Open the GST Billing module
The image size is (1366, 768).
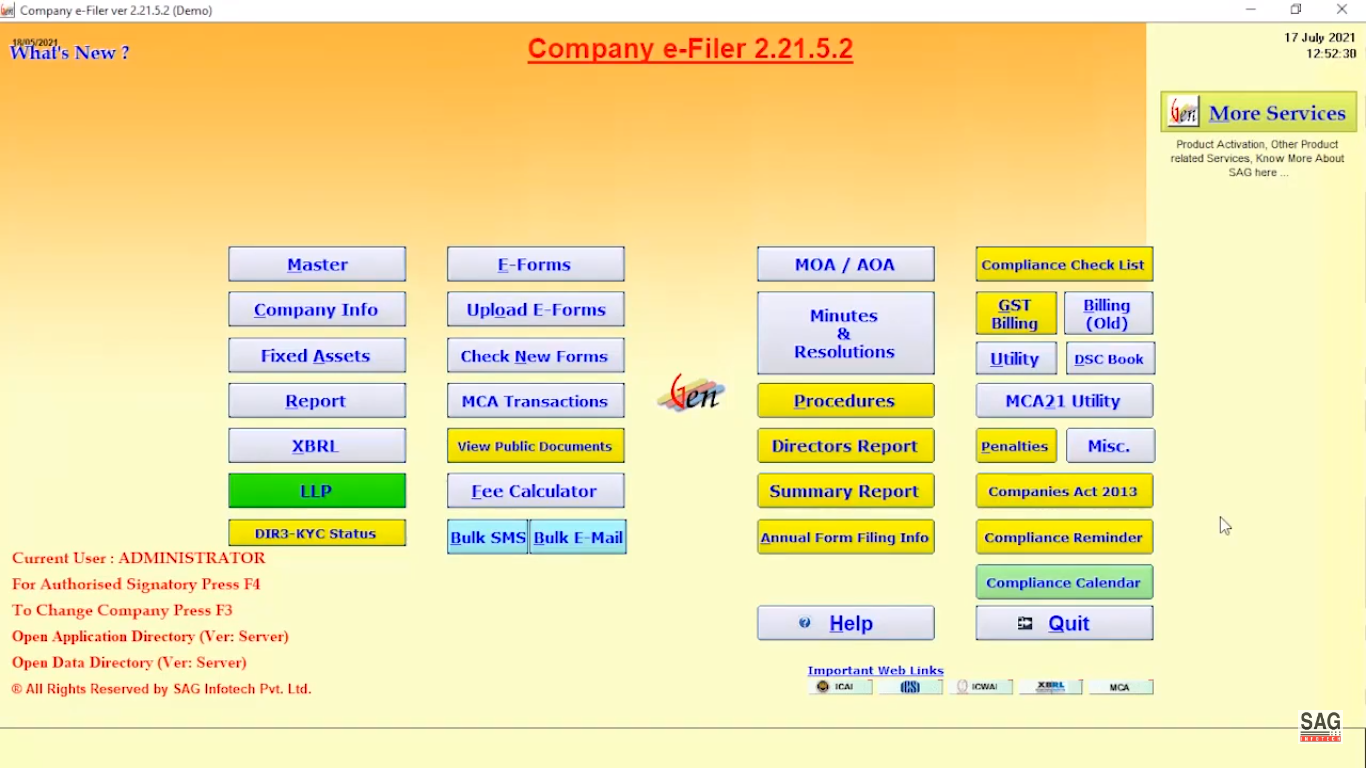click(x=1015, y=312)
